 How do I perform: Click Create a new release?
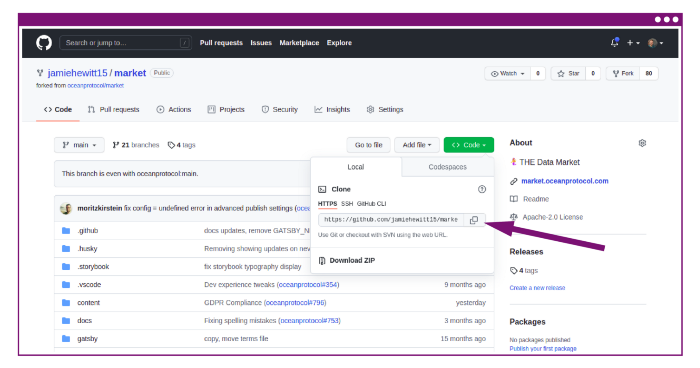pos(537,288)
